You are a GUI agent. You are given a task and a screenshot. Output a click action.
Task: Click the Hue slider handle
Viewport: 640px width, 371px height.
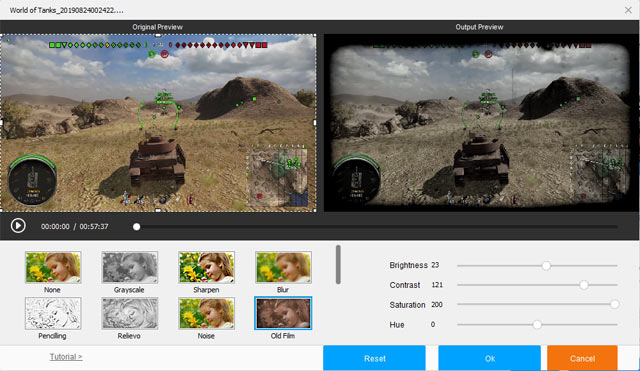click(x=537, y=324)
